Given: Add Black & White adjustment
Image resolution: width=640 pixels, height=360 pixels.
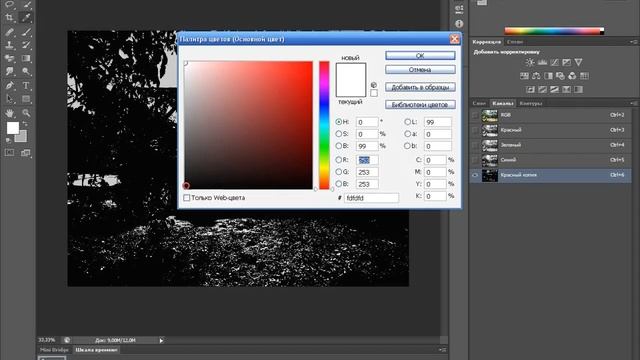Looking at the screenshot, I should point(548,76).
